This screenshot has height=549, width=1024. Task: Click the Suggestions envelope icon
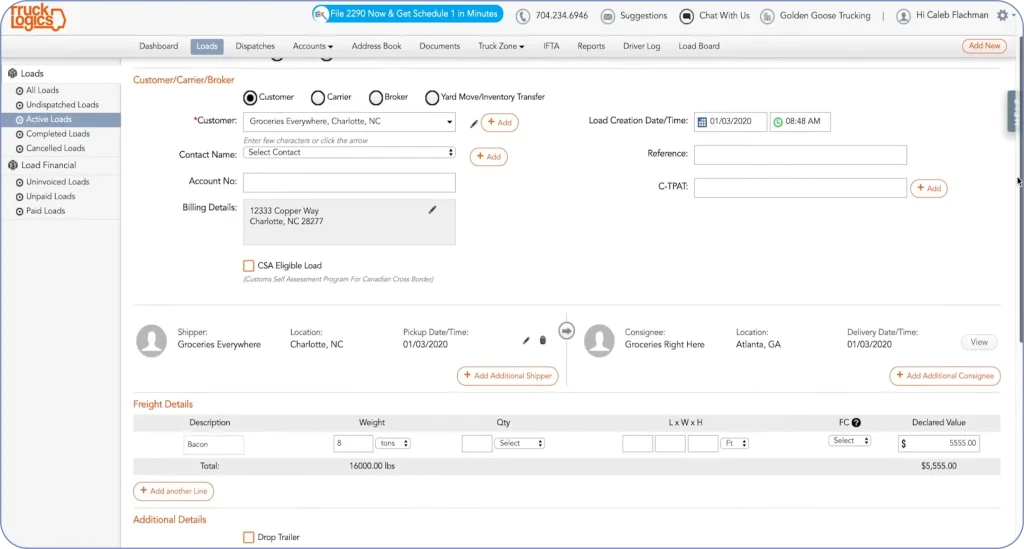[607, 16]
